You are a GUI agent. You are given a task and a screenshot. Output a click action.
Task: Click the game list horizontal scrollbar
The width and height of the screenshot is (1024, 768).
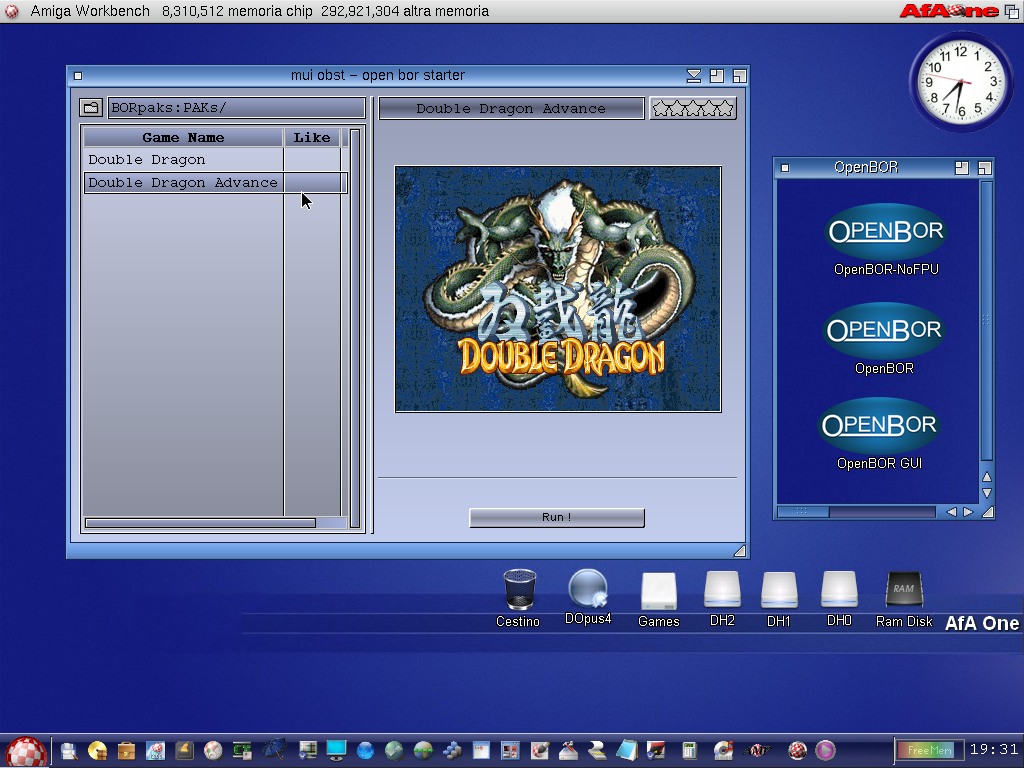[200, 523]
